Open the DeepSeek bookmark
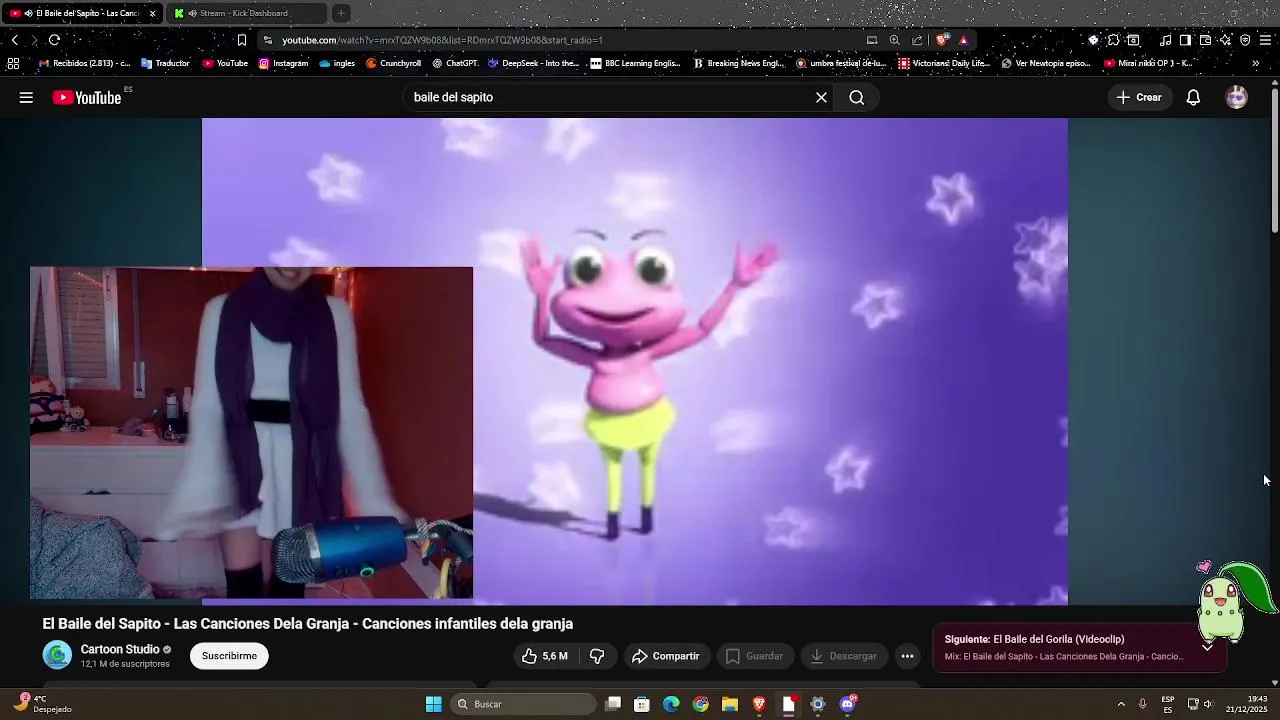Viewport: 1280px width, 720px height. click(533, 63)
